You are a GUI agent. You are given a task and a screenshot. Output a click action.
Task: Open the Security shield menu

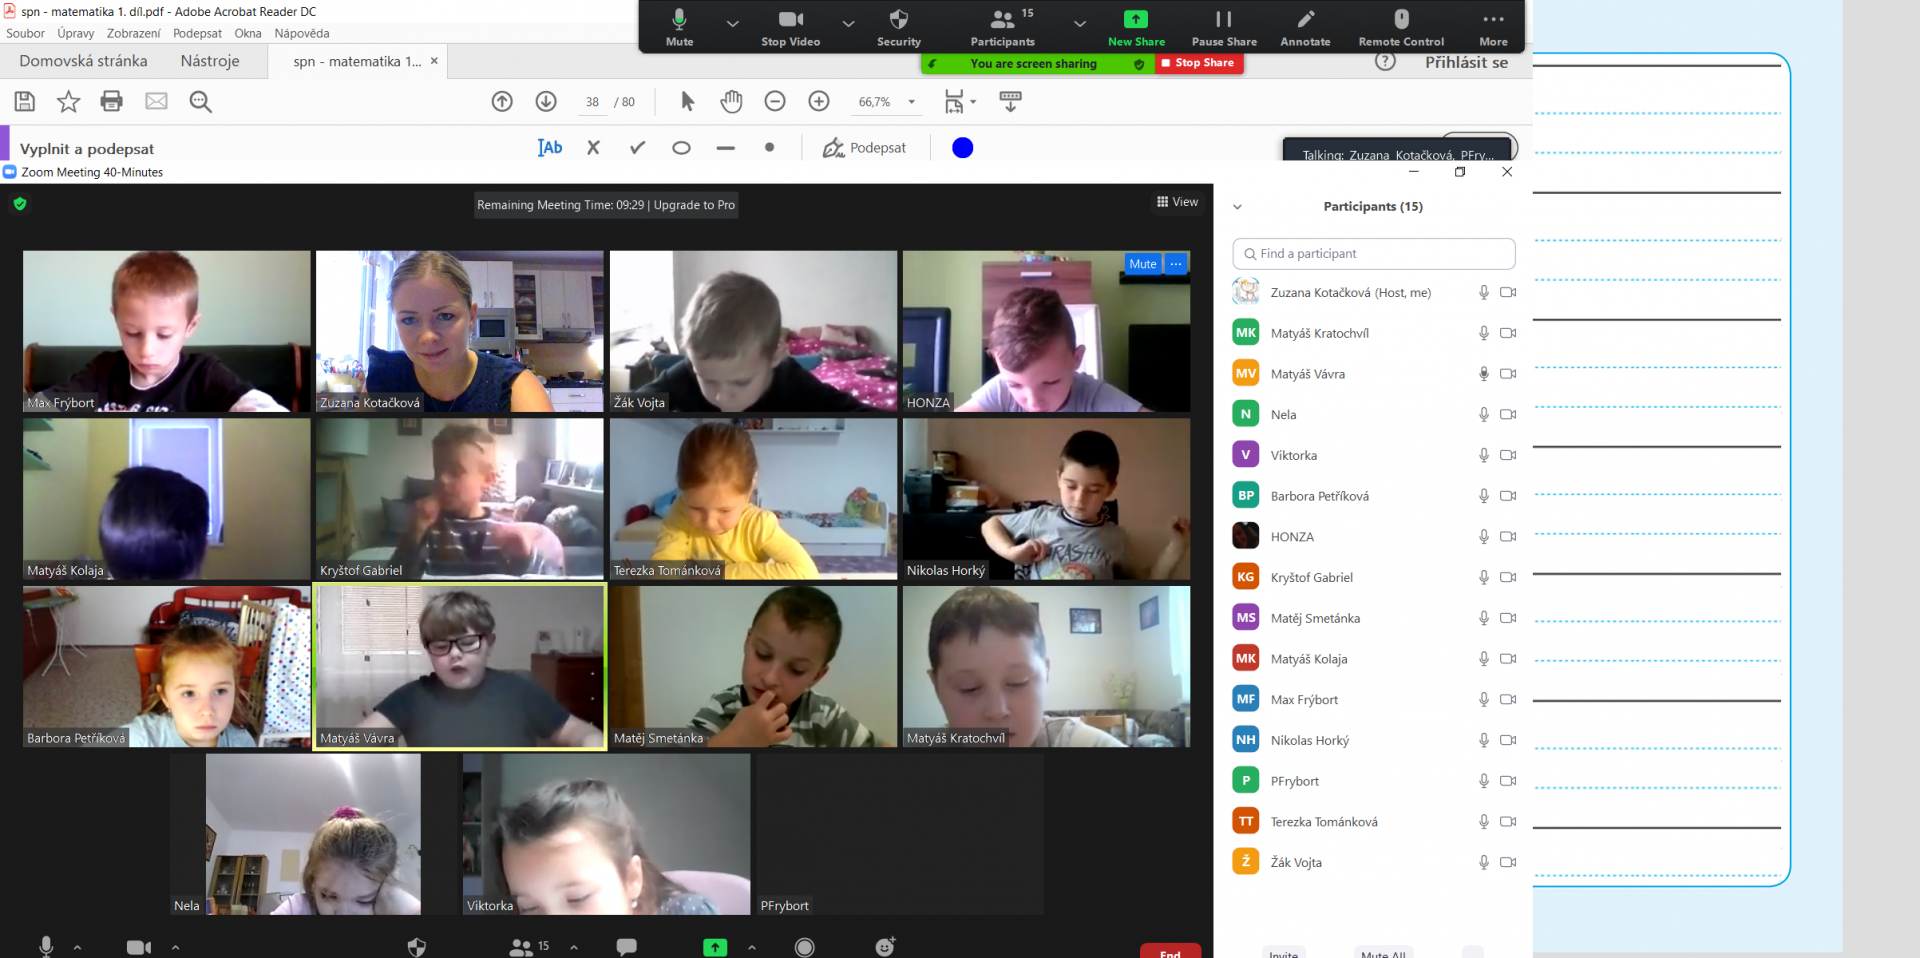pos(898,27)
